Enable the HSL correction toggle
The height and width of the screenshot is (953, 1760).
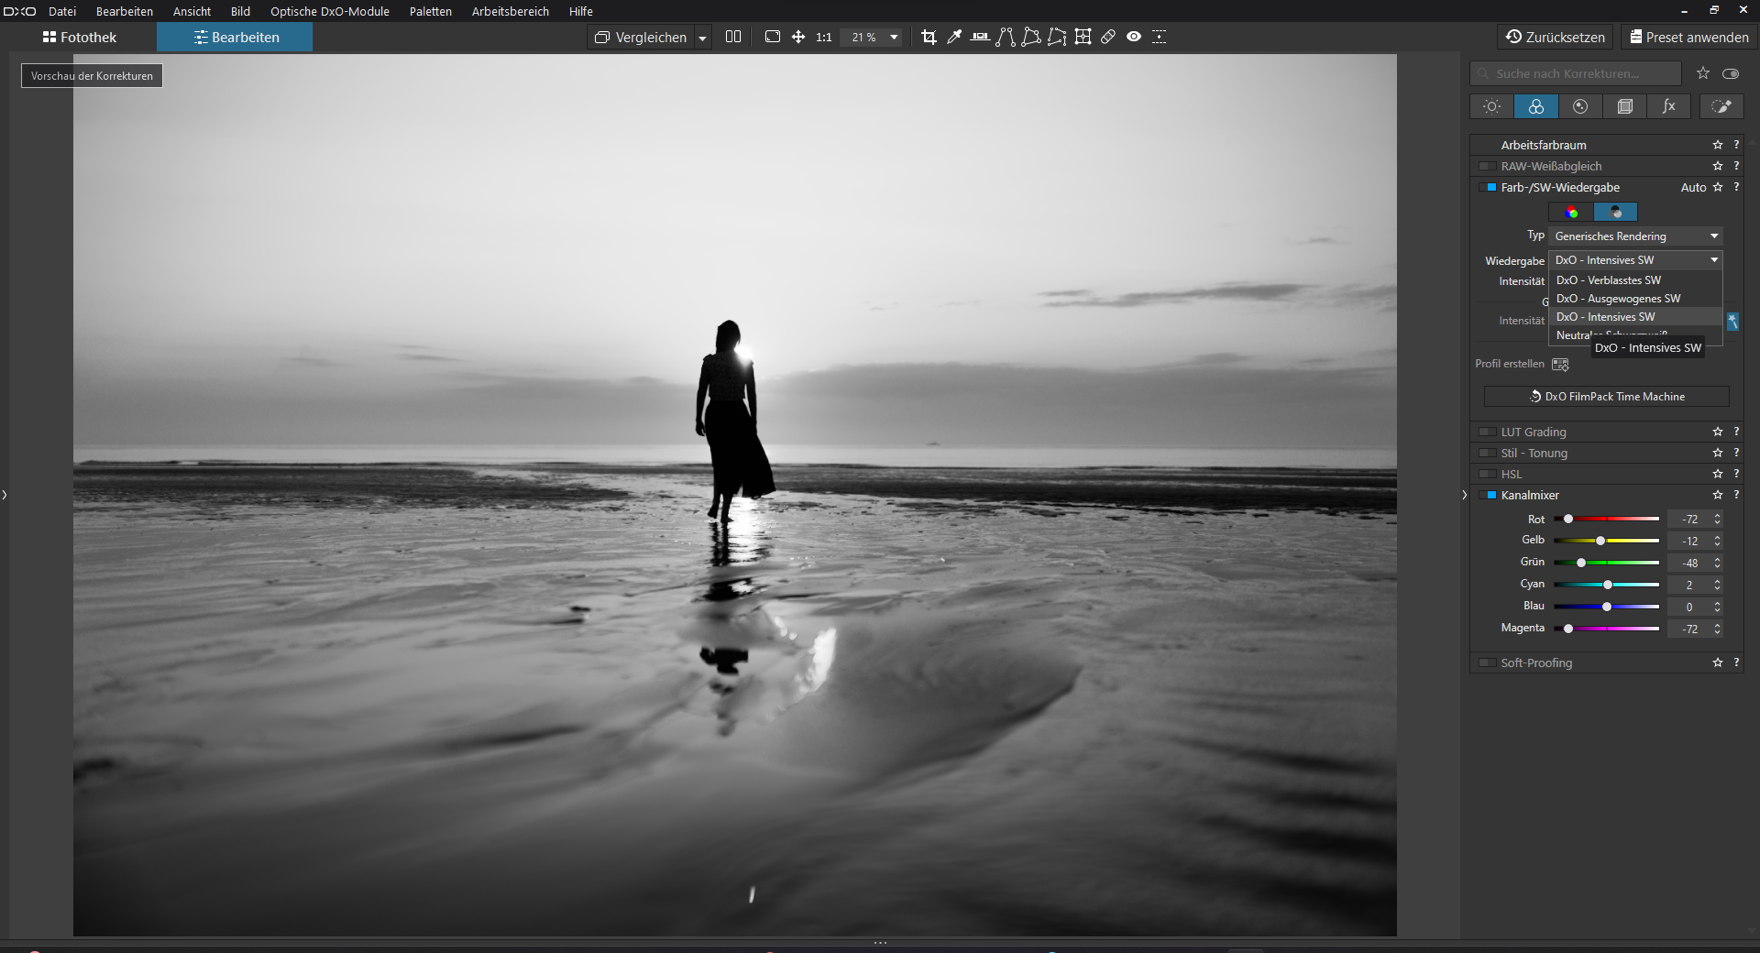click(x=1488, y=474)
